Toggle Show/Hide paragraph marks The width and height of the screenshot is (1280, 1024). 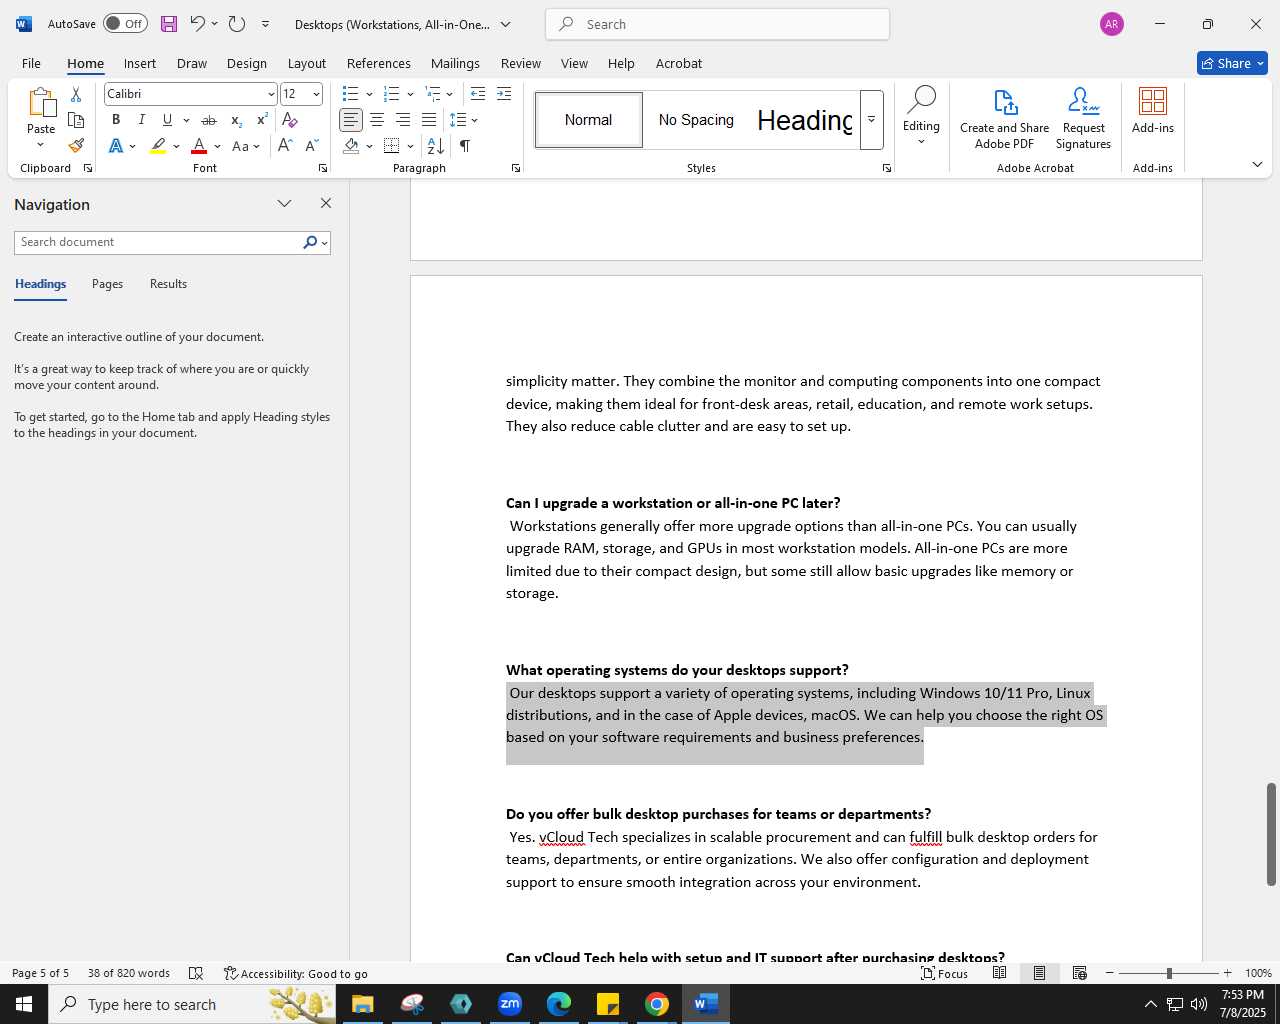pyautogui.click(x=465, y=146)
